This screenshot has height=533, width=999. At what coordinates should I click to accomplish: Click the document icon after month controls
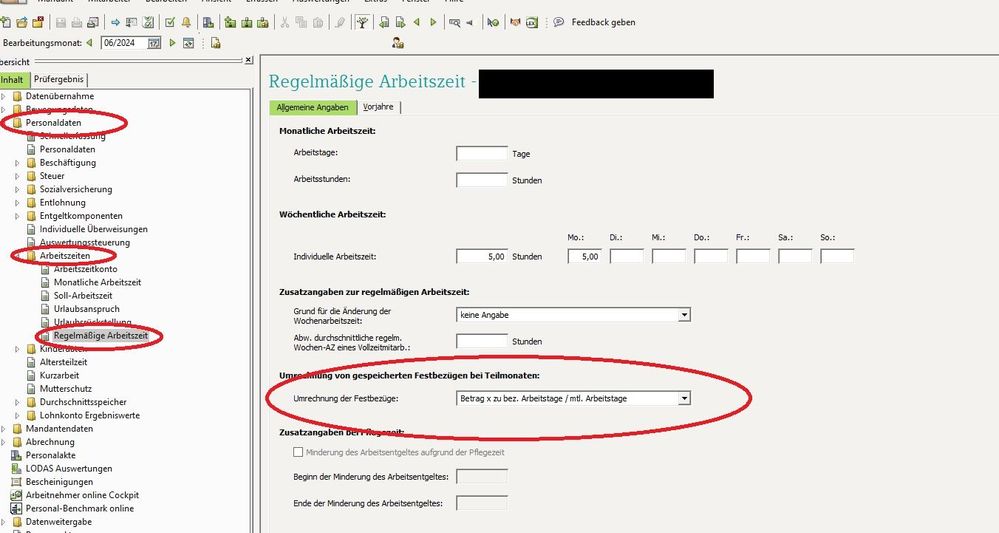click(x=215, y=43)
